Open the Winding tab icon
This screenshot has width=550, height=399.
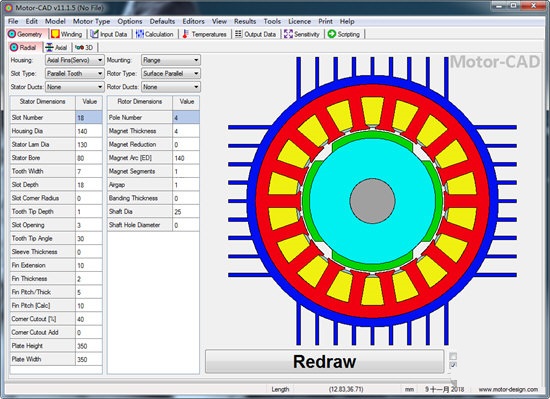tap(67, 34)
